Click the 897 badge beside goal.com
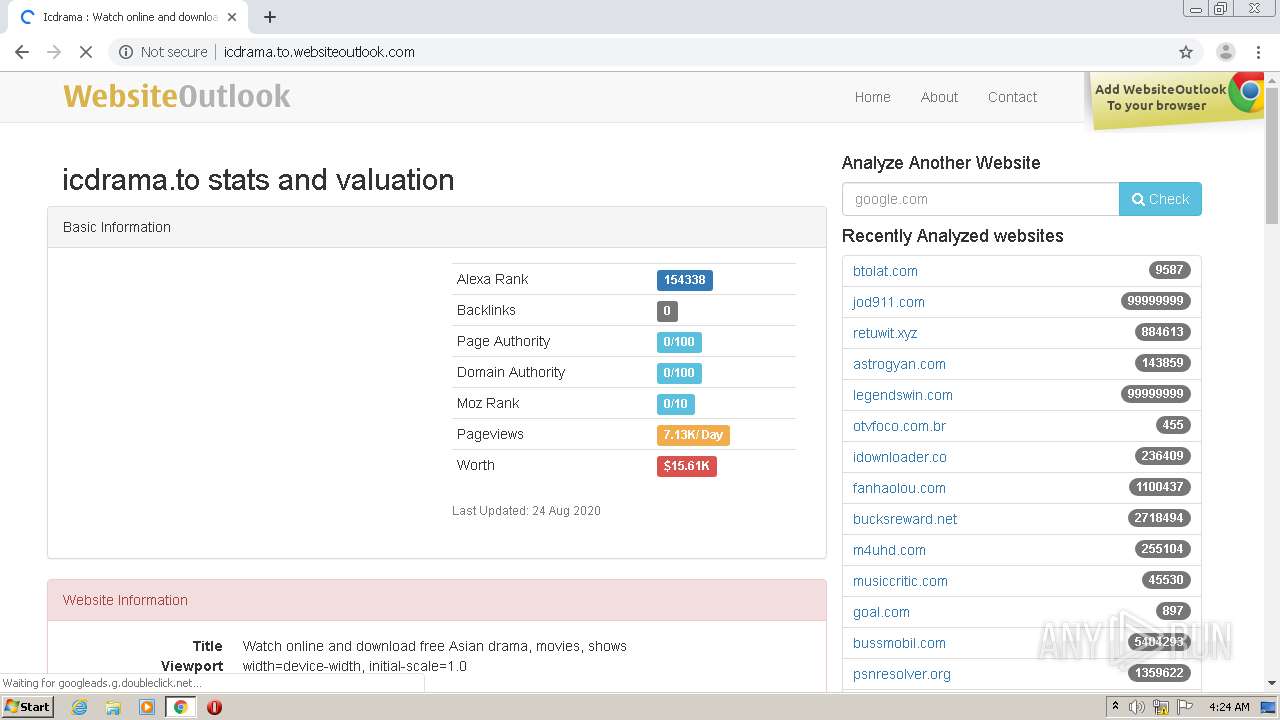The width and height of the screenshot is (1280, 720). click(x=1173, y=611)
